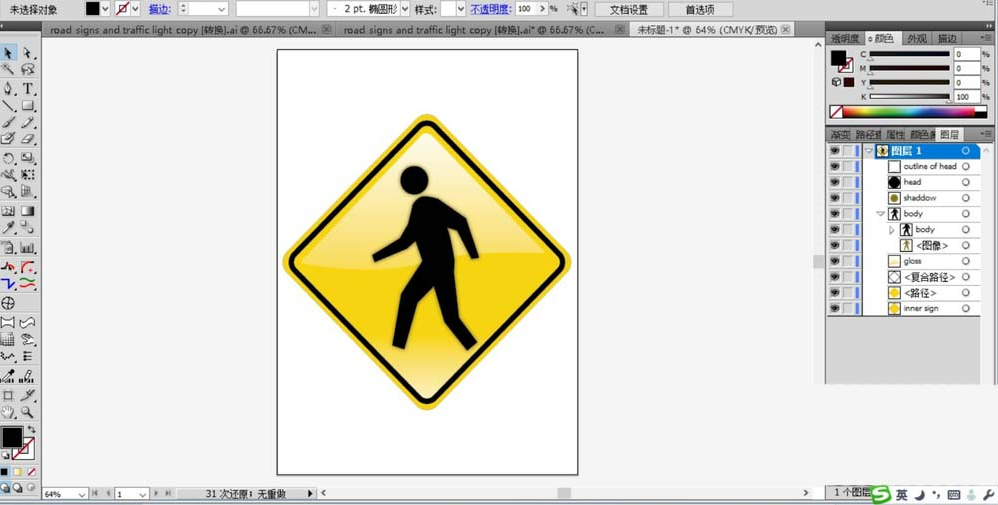Hide the 'shaddow' layer
Viewport: 998px width, 505px height.
(x=834, y=198)
